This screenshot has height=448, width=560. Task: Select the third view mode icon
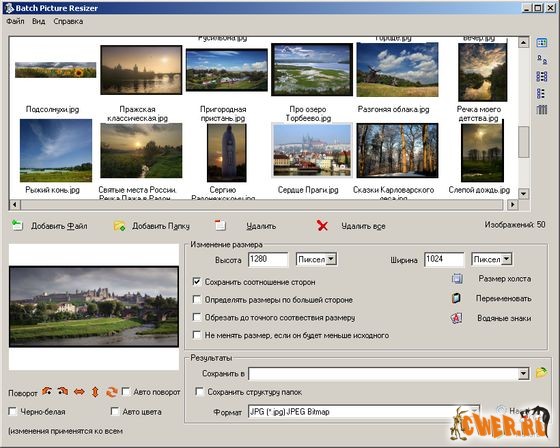pyautogui.click(x=542, y=76)
